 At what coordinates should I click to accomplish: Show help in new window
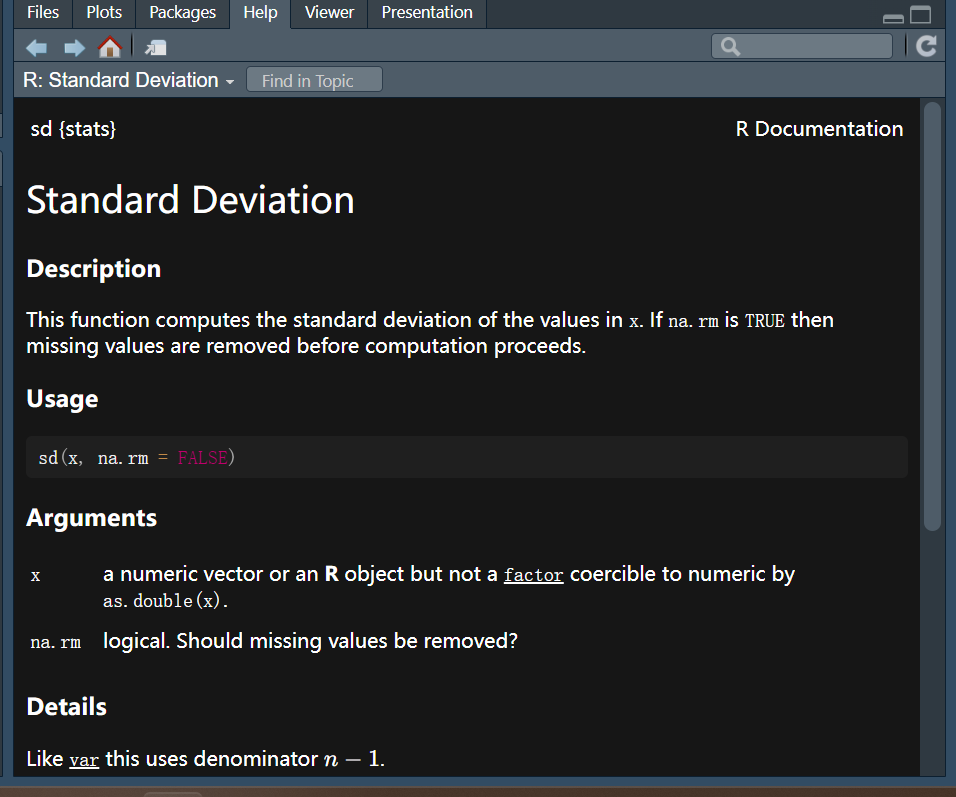[155, 48]
